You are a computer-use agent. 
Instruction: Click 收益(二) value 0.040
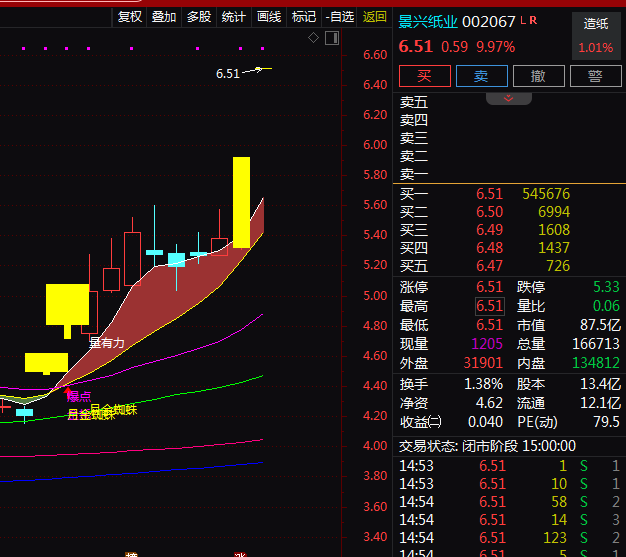[485, 422]
